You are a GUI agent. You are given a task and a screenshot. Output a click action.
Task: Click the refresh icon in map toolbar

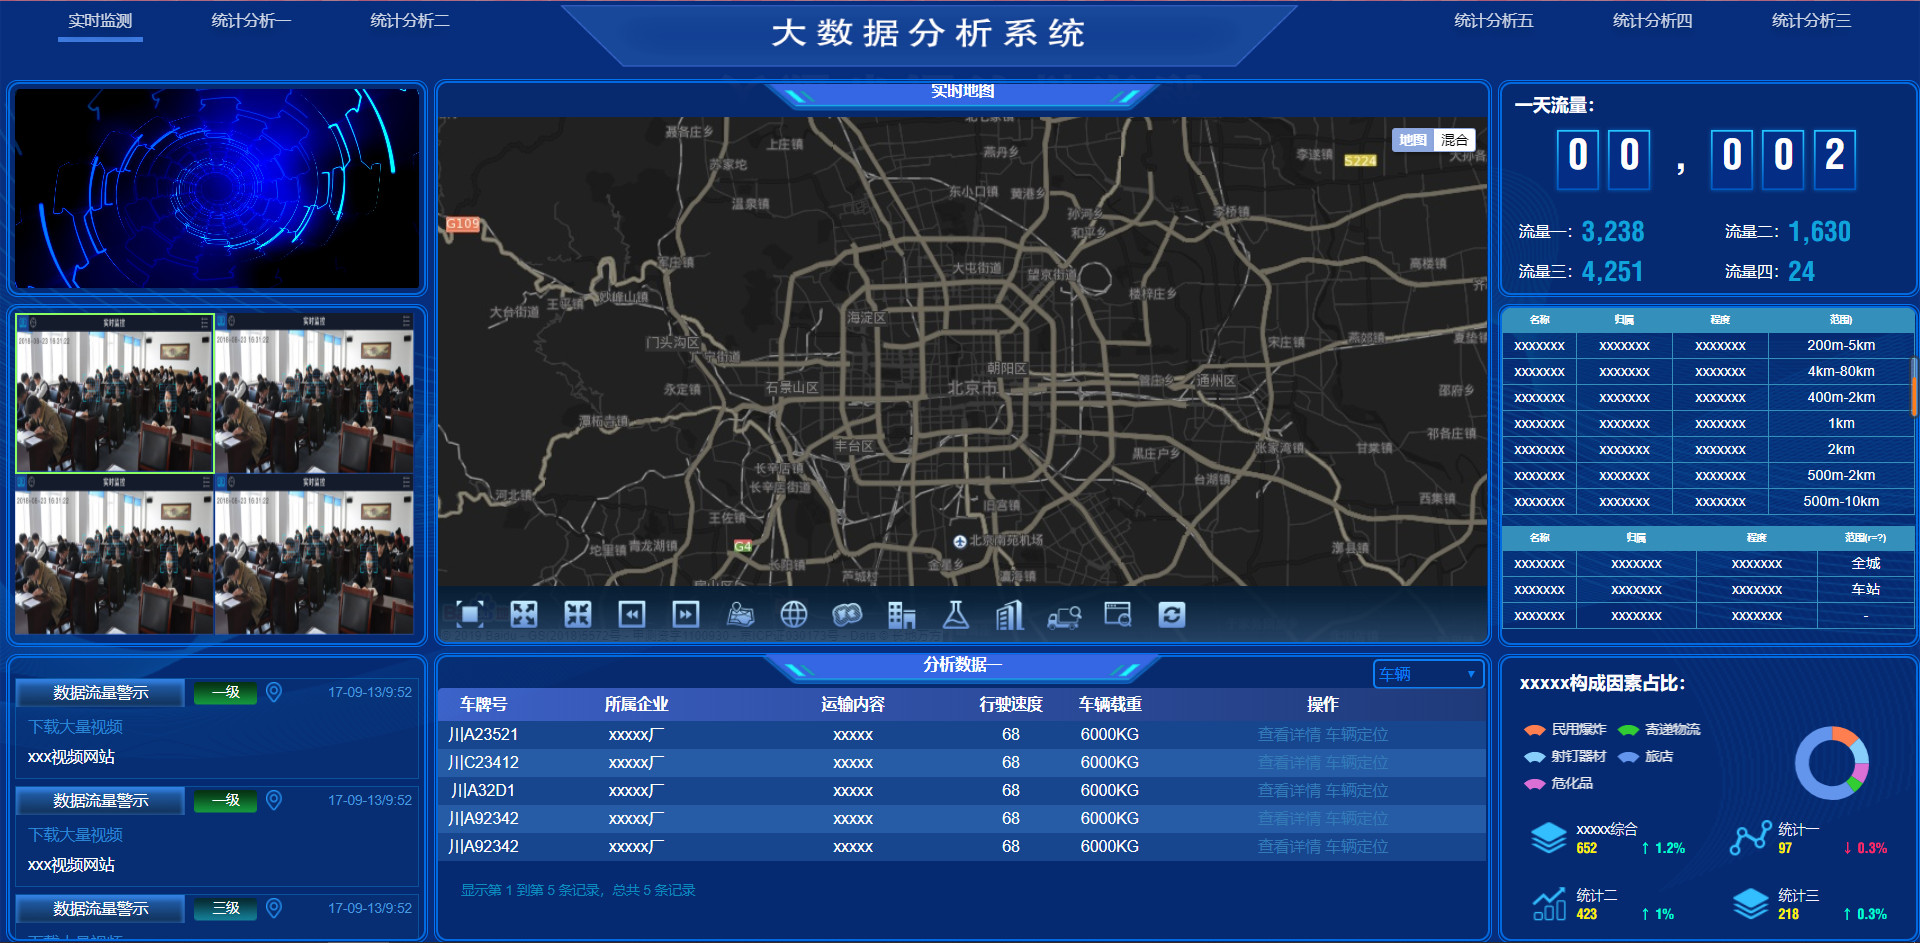(x=1172, y=614)
